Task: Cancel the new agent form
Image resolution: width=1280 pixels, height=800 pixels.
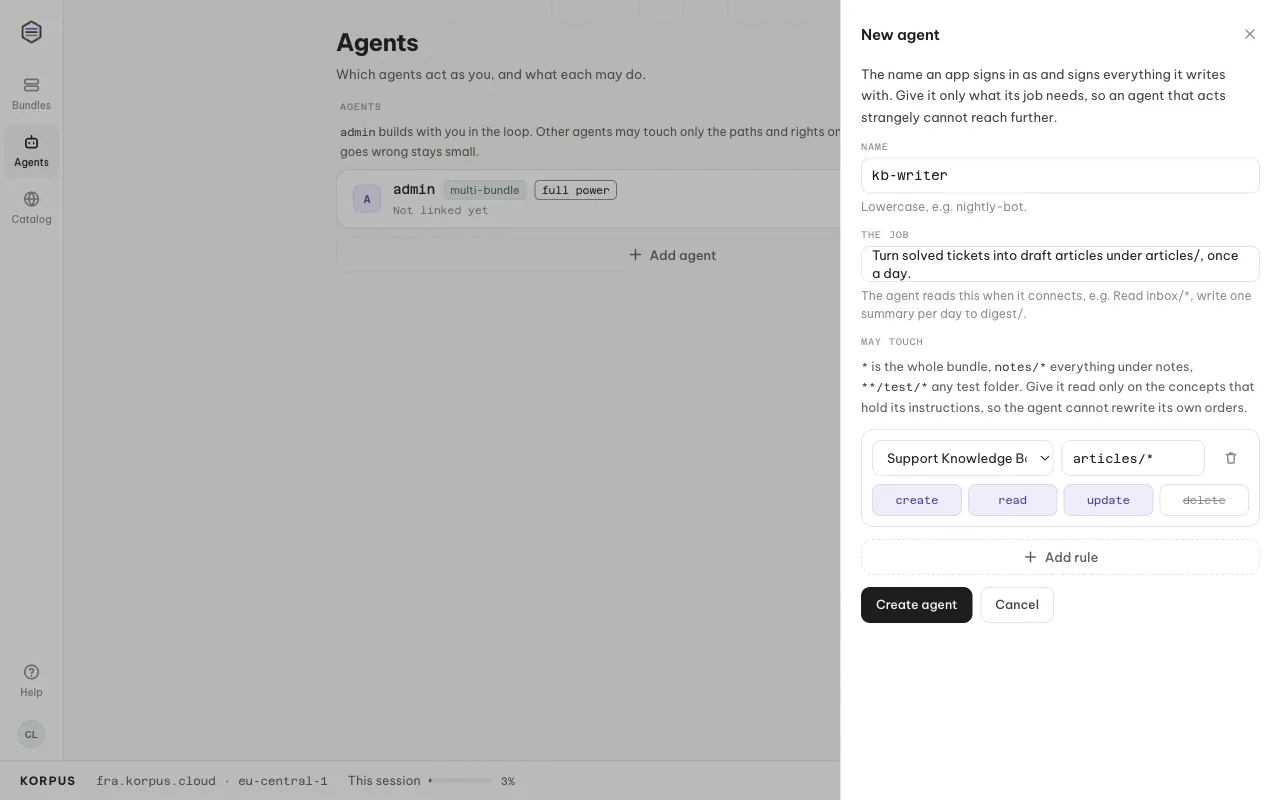Action: pyautogui.click(x=1017, y=604)
